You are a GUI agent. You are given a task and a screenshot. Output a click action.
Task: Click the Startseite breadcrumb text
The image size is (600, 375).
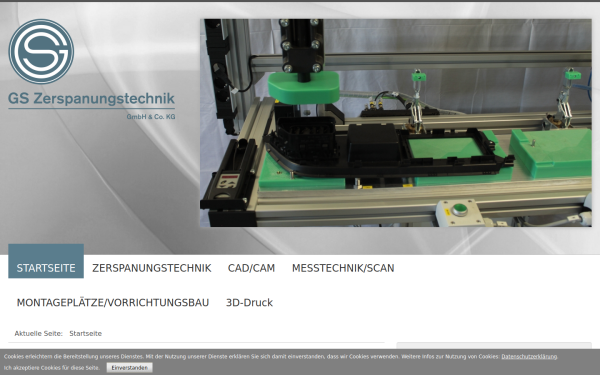click(x=86, y=333)
